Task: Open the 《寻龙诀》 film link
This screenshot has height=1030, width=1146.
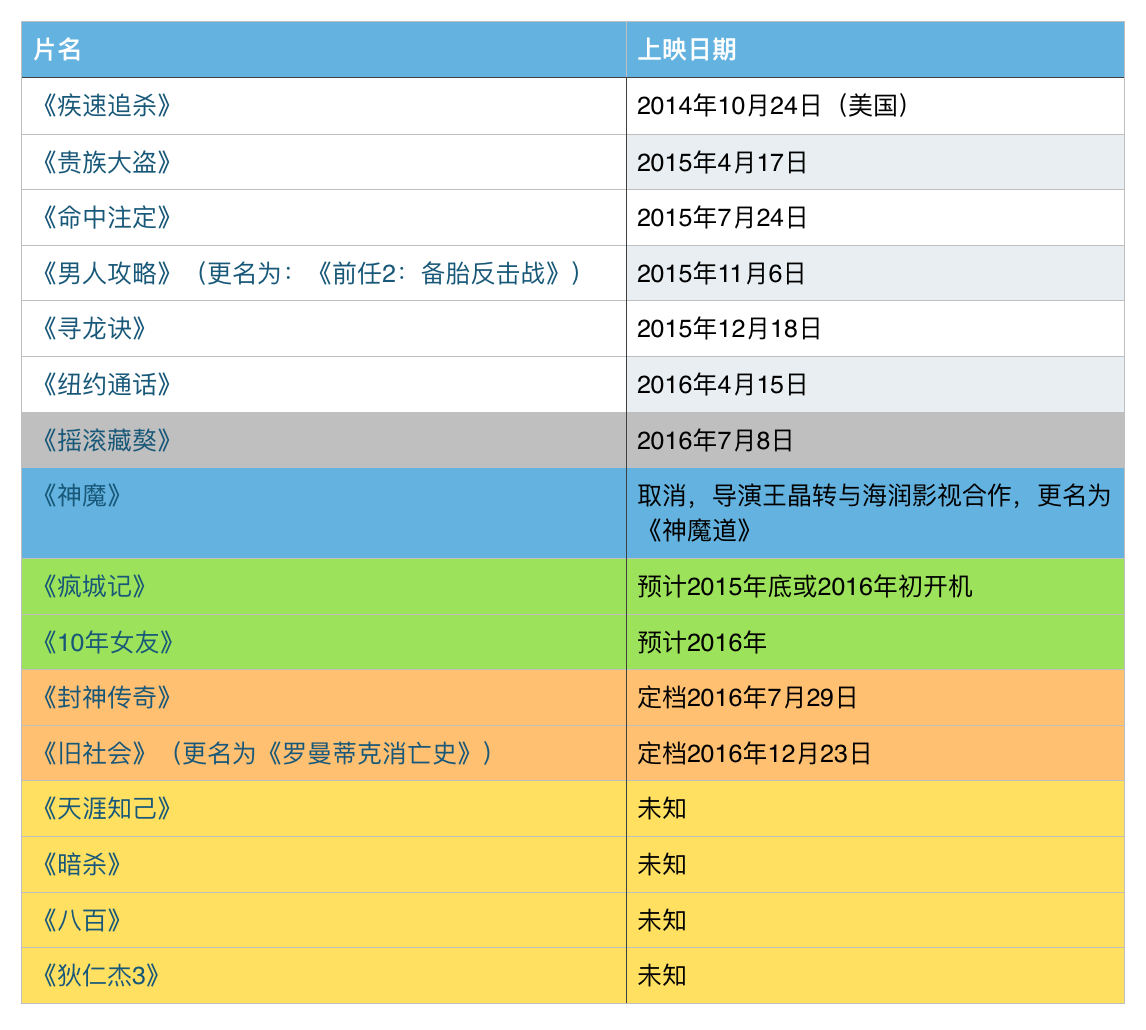Action: click(95, 329)
